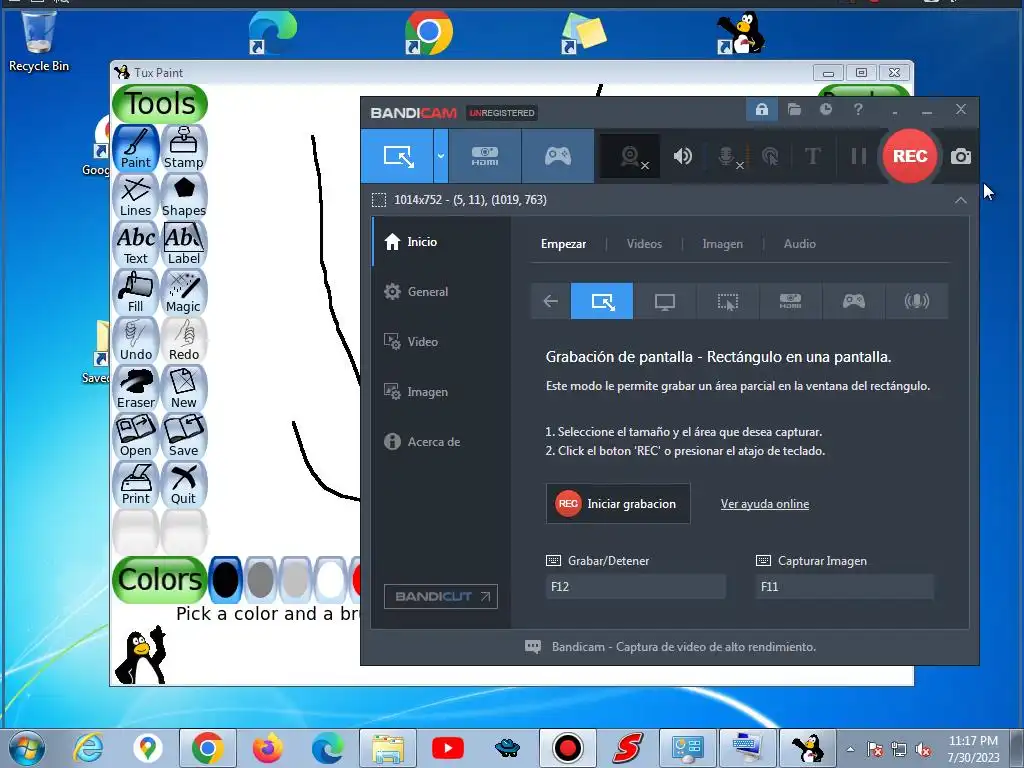
Task: Open recording mode dropdown arrow in Bandicam
Action: click(441, 156)
